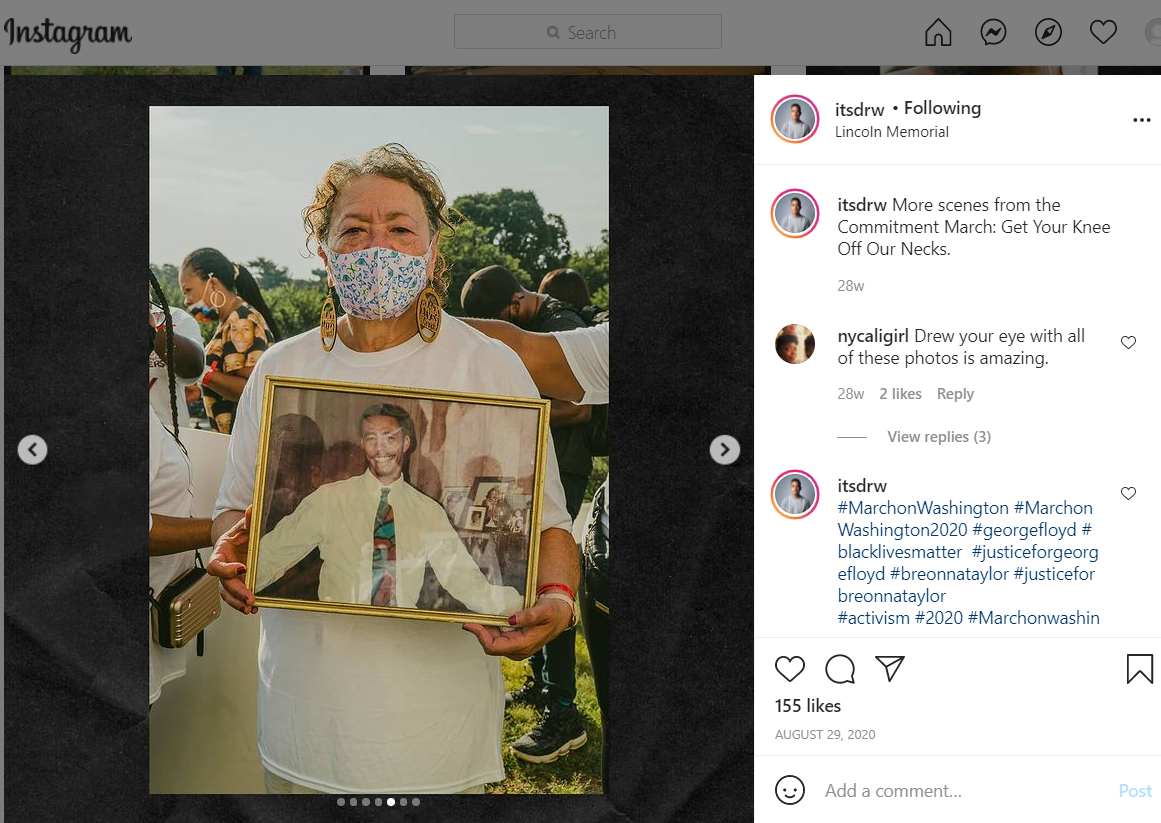Click Reply under nycaligirl's comment

coord(954,394)
